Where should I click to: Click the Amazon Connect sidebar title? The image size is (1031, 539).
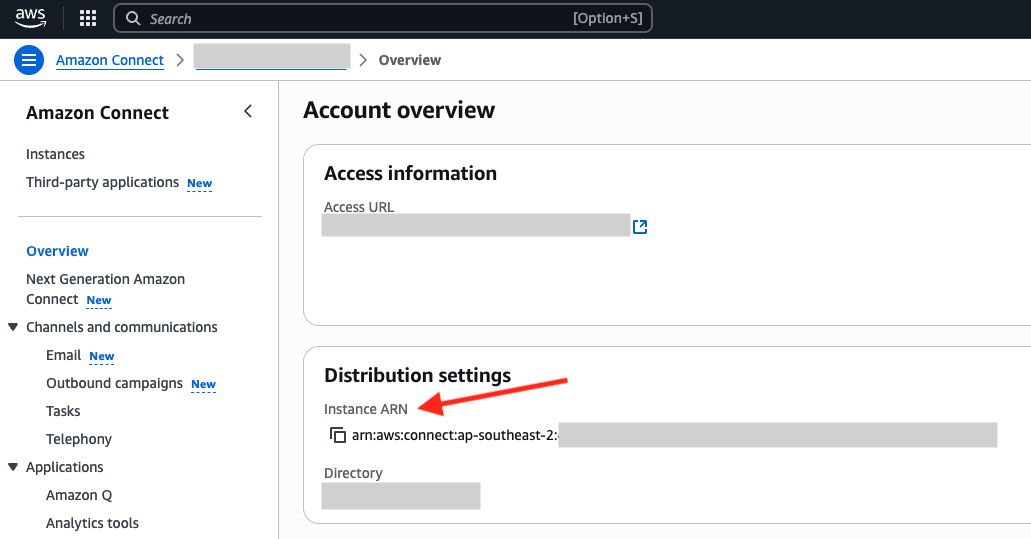[x=97, y=112]
